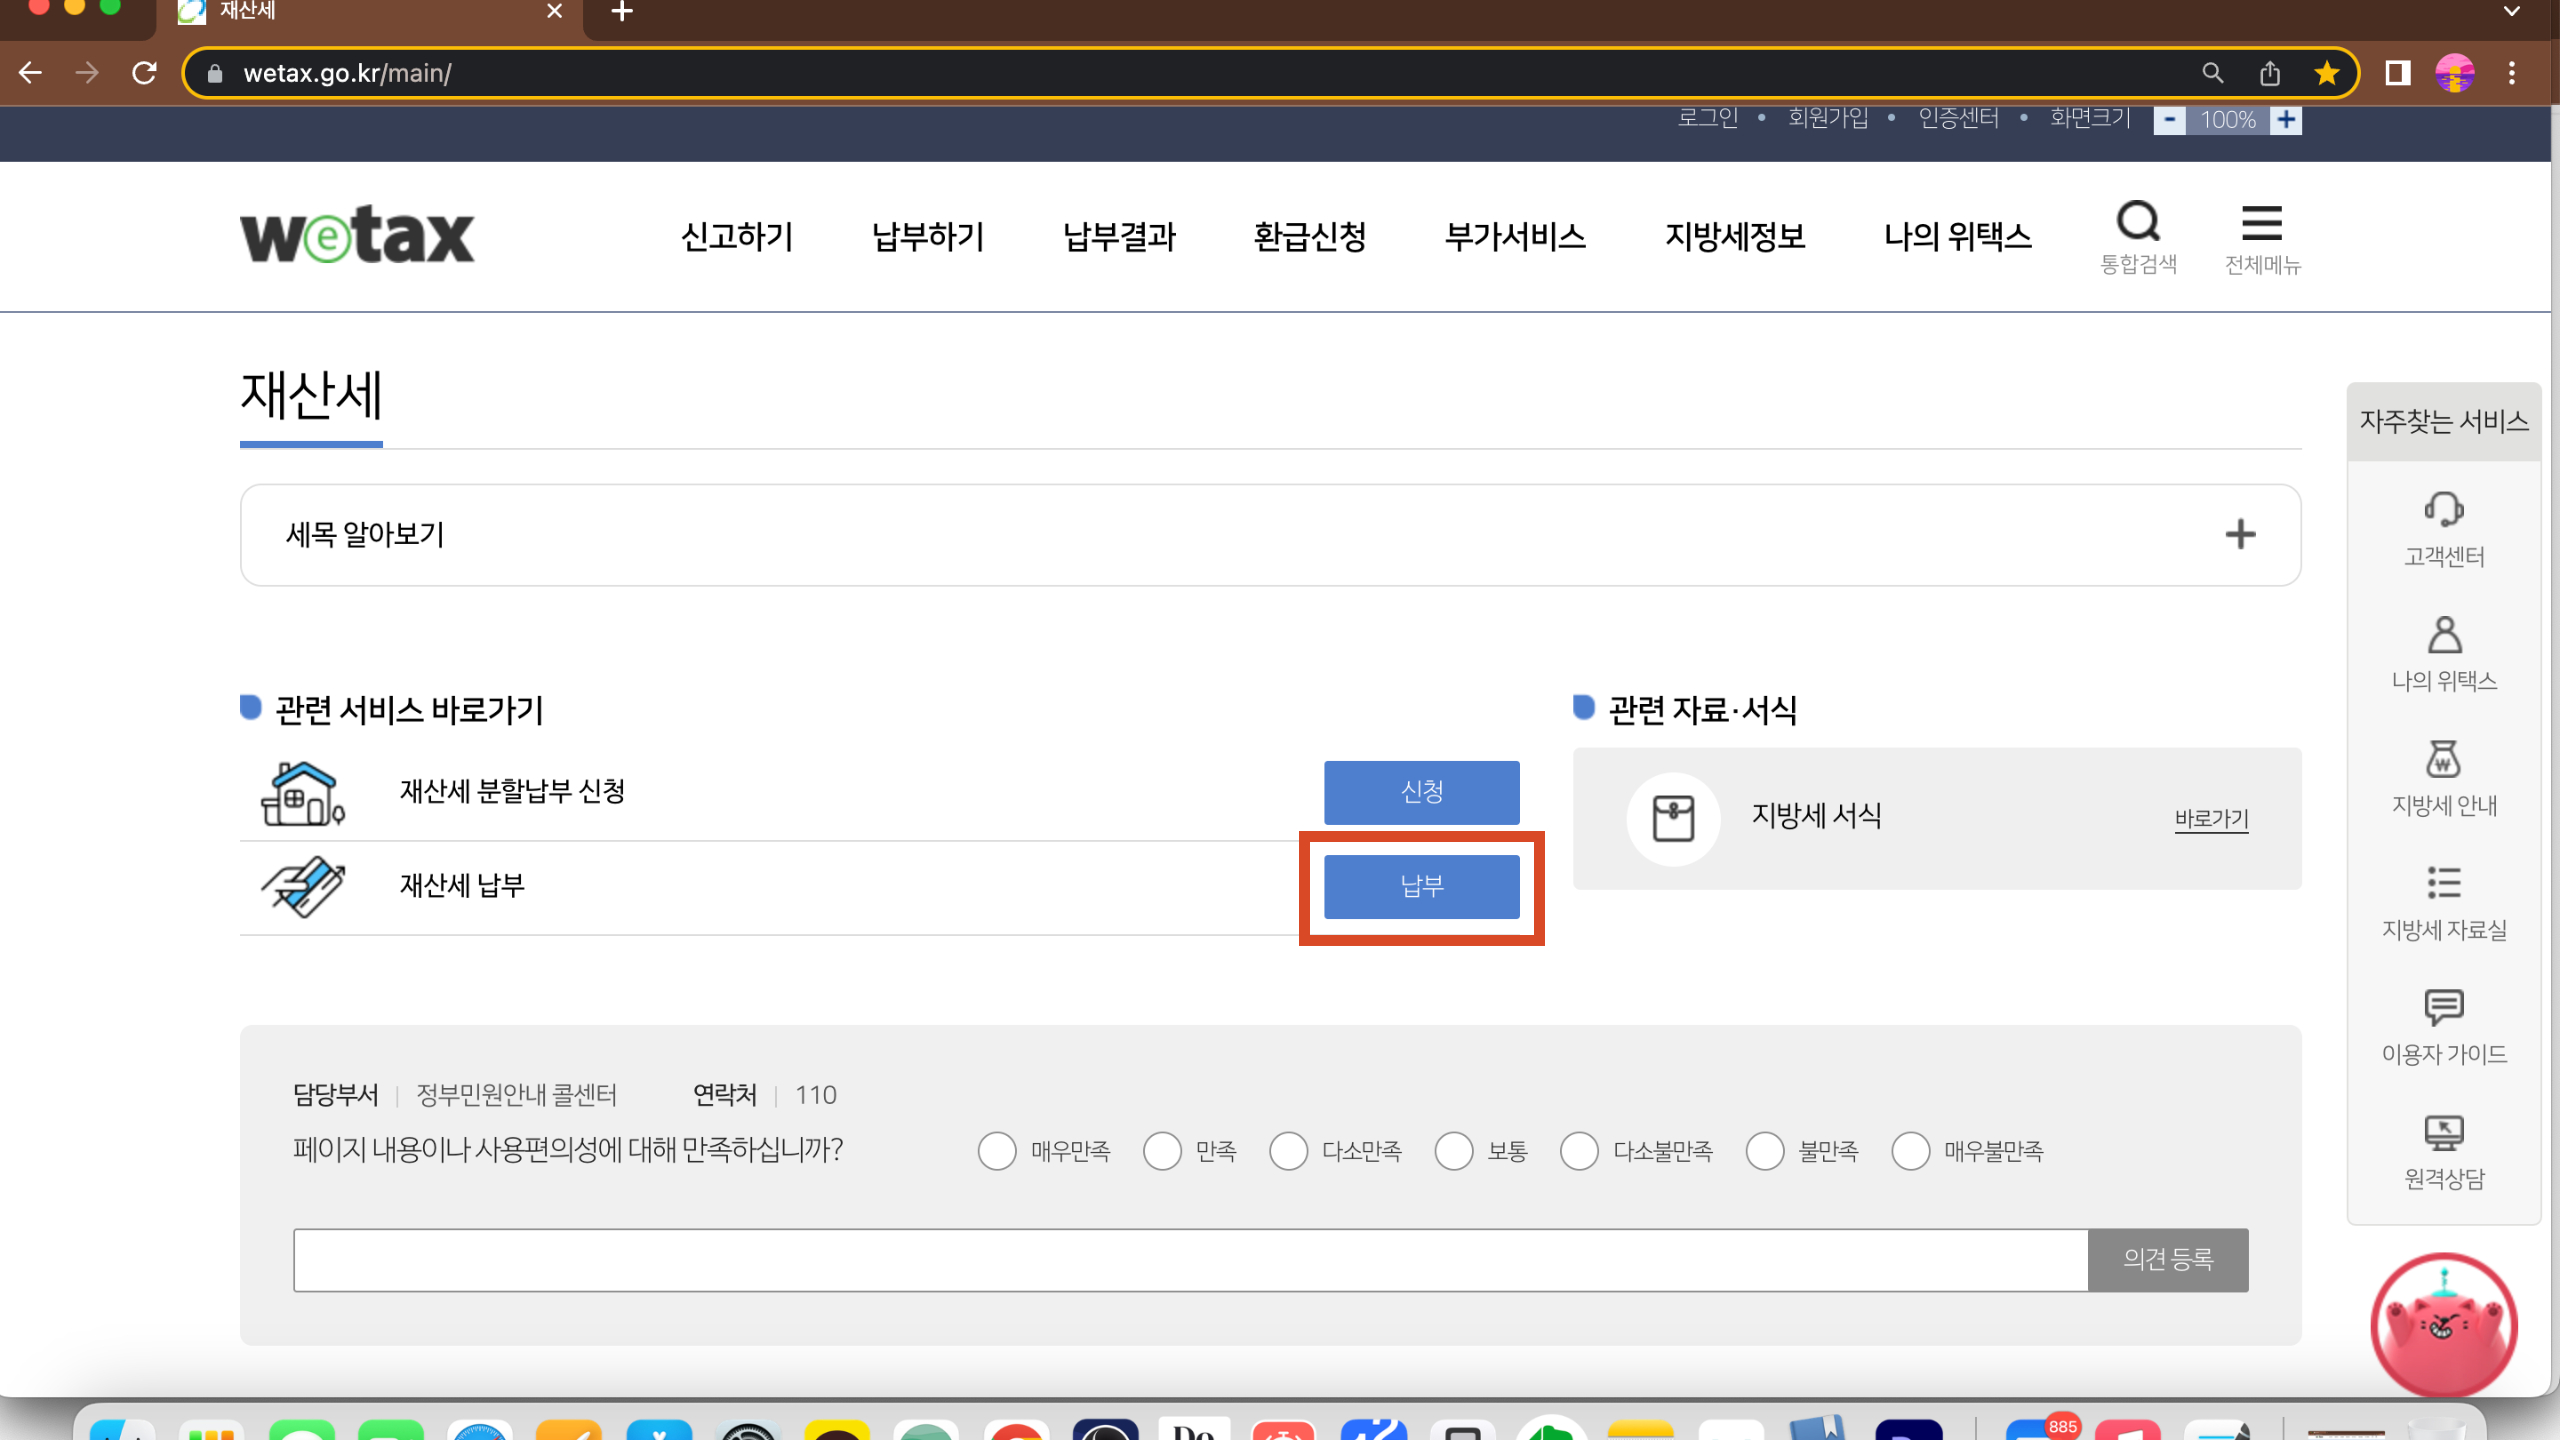The width and height of the screenshot is (2560, 1440).
Task: Open the 납부하기 menu
Action: 928,237
